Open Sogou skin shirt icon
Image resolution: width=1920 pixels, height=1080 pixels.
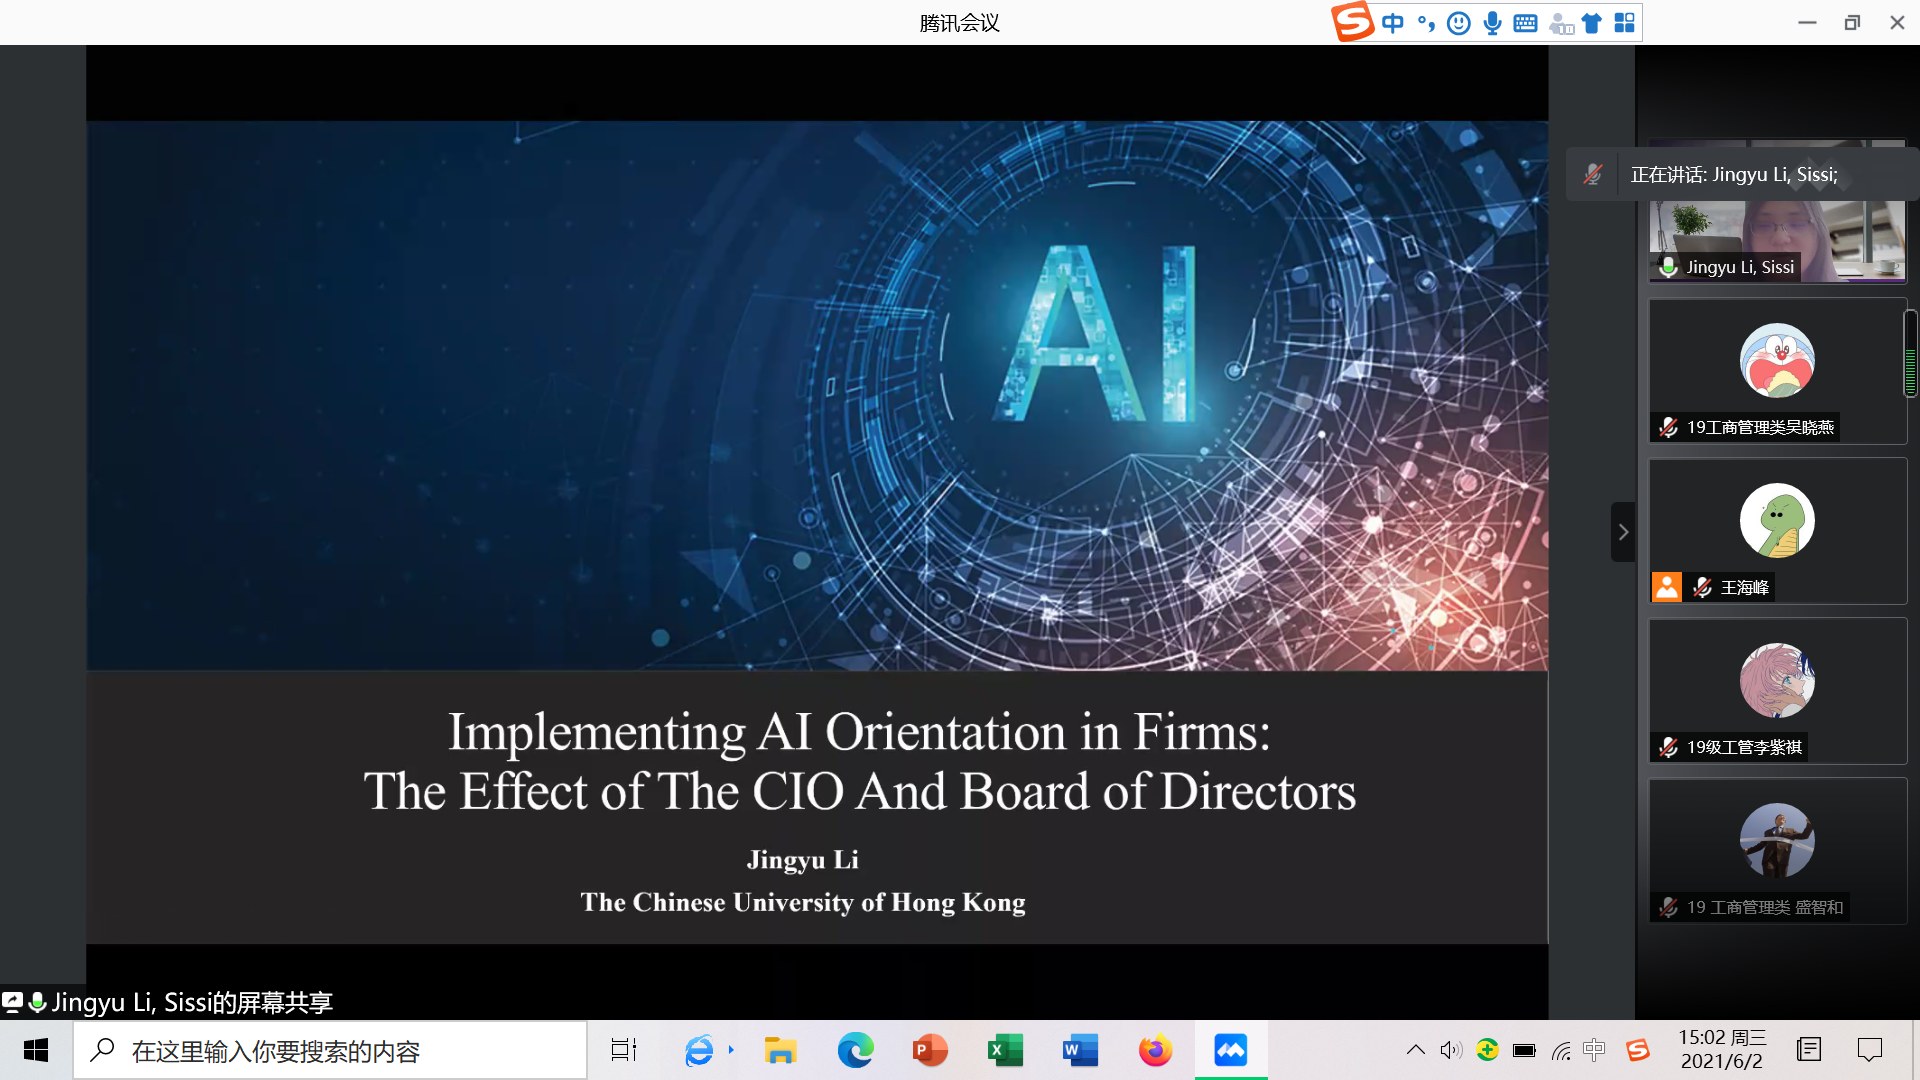click(1592, 23)
